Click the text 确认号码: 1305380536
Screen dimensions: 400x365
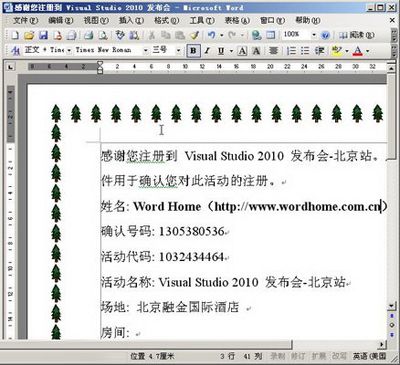(163, 231)
